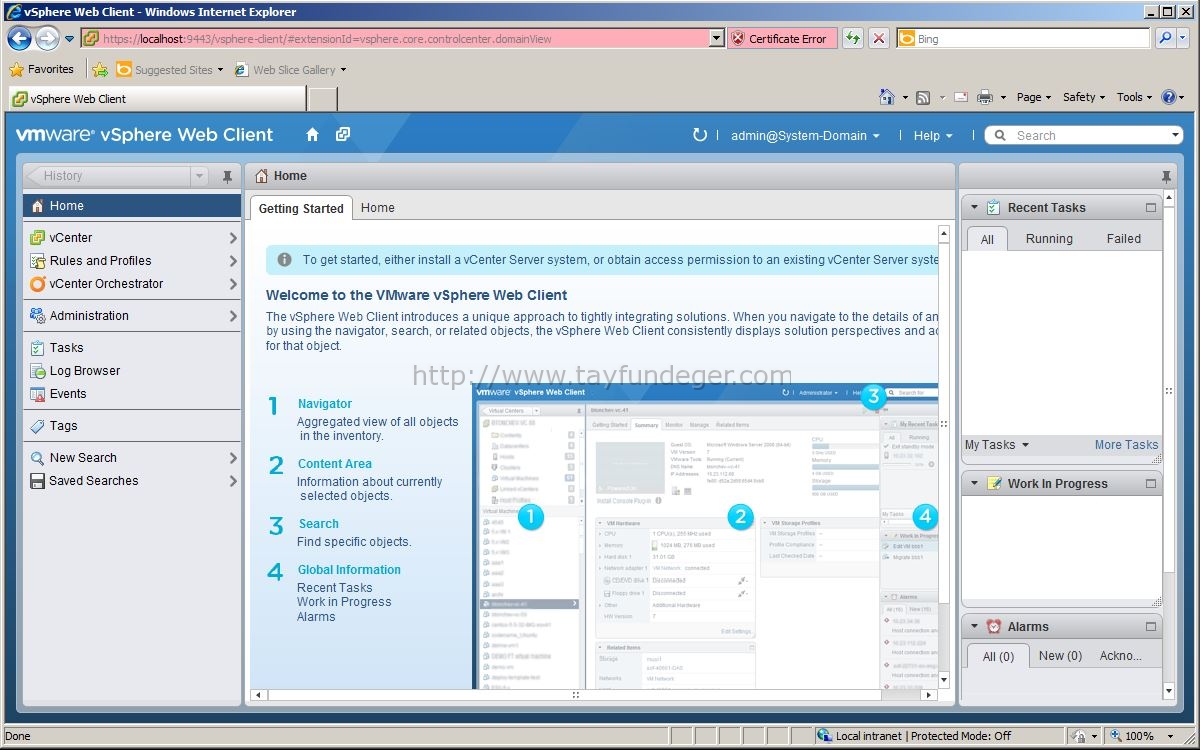Click the IE print icon
The height and width of the screenshot is (750, 1200).
984,97
